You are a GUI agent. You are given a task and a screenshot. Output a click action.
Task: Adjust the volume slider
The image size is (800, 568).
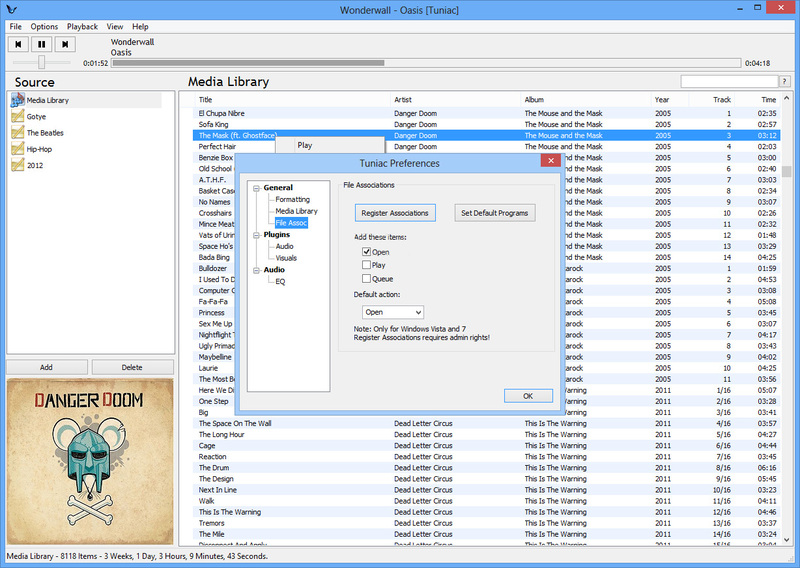pos(41,62)
